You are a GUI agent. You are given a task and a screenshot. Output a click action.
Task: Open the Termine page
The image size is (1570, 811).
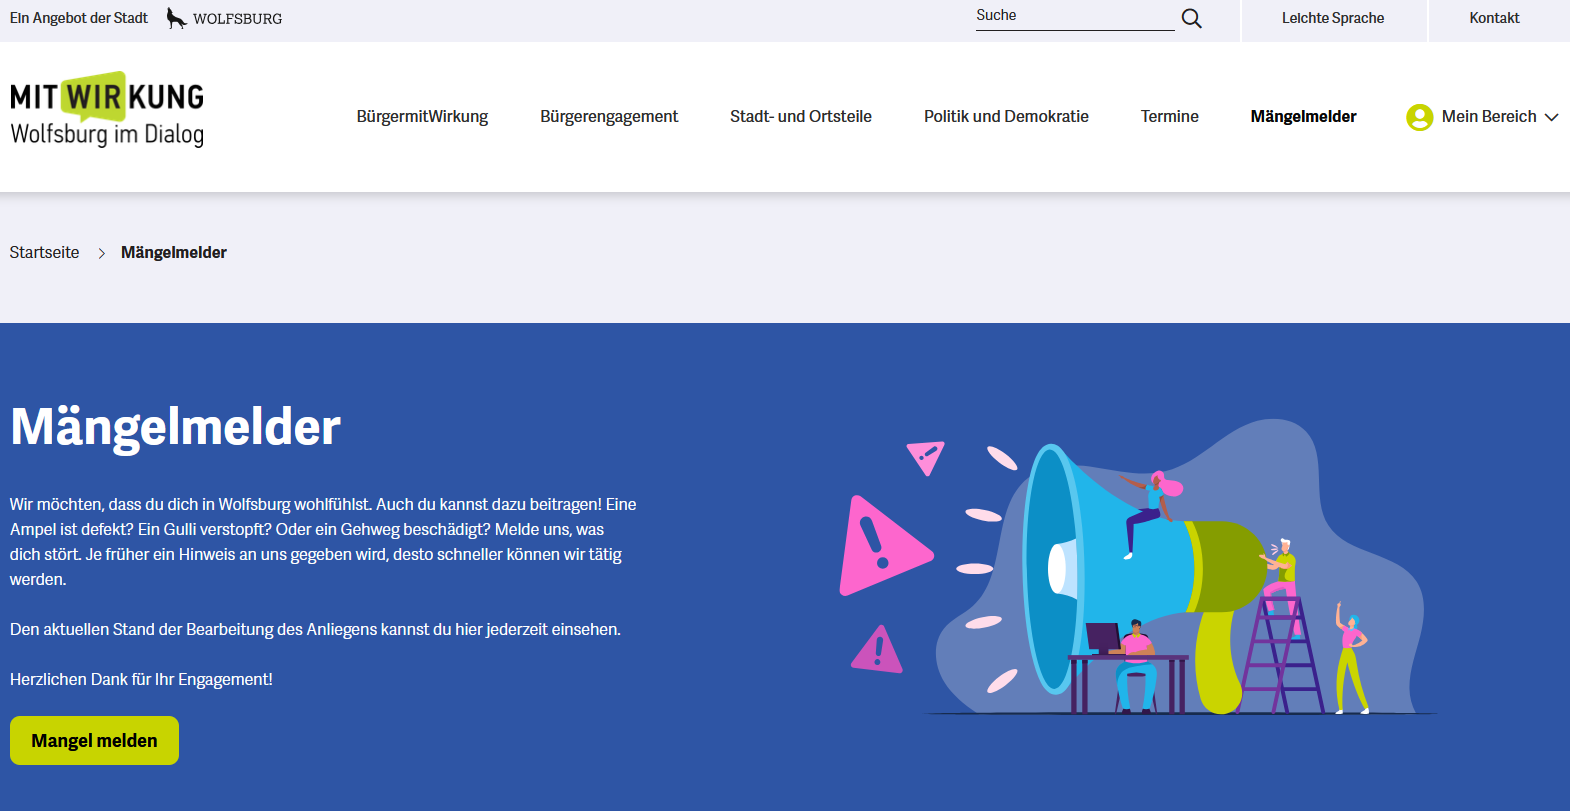point(1169,117)
